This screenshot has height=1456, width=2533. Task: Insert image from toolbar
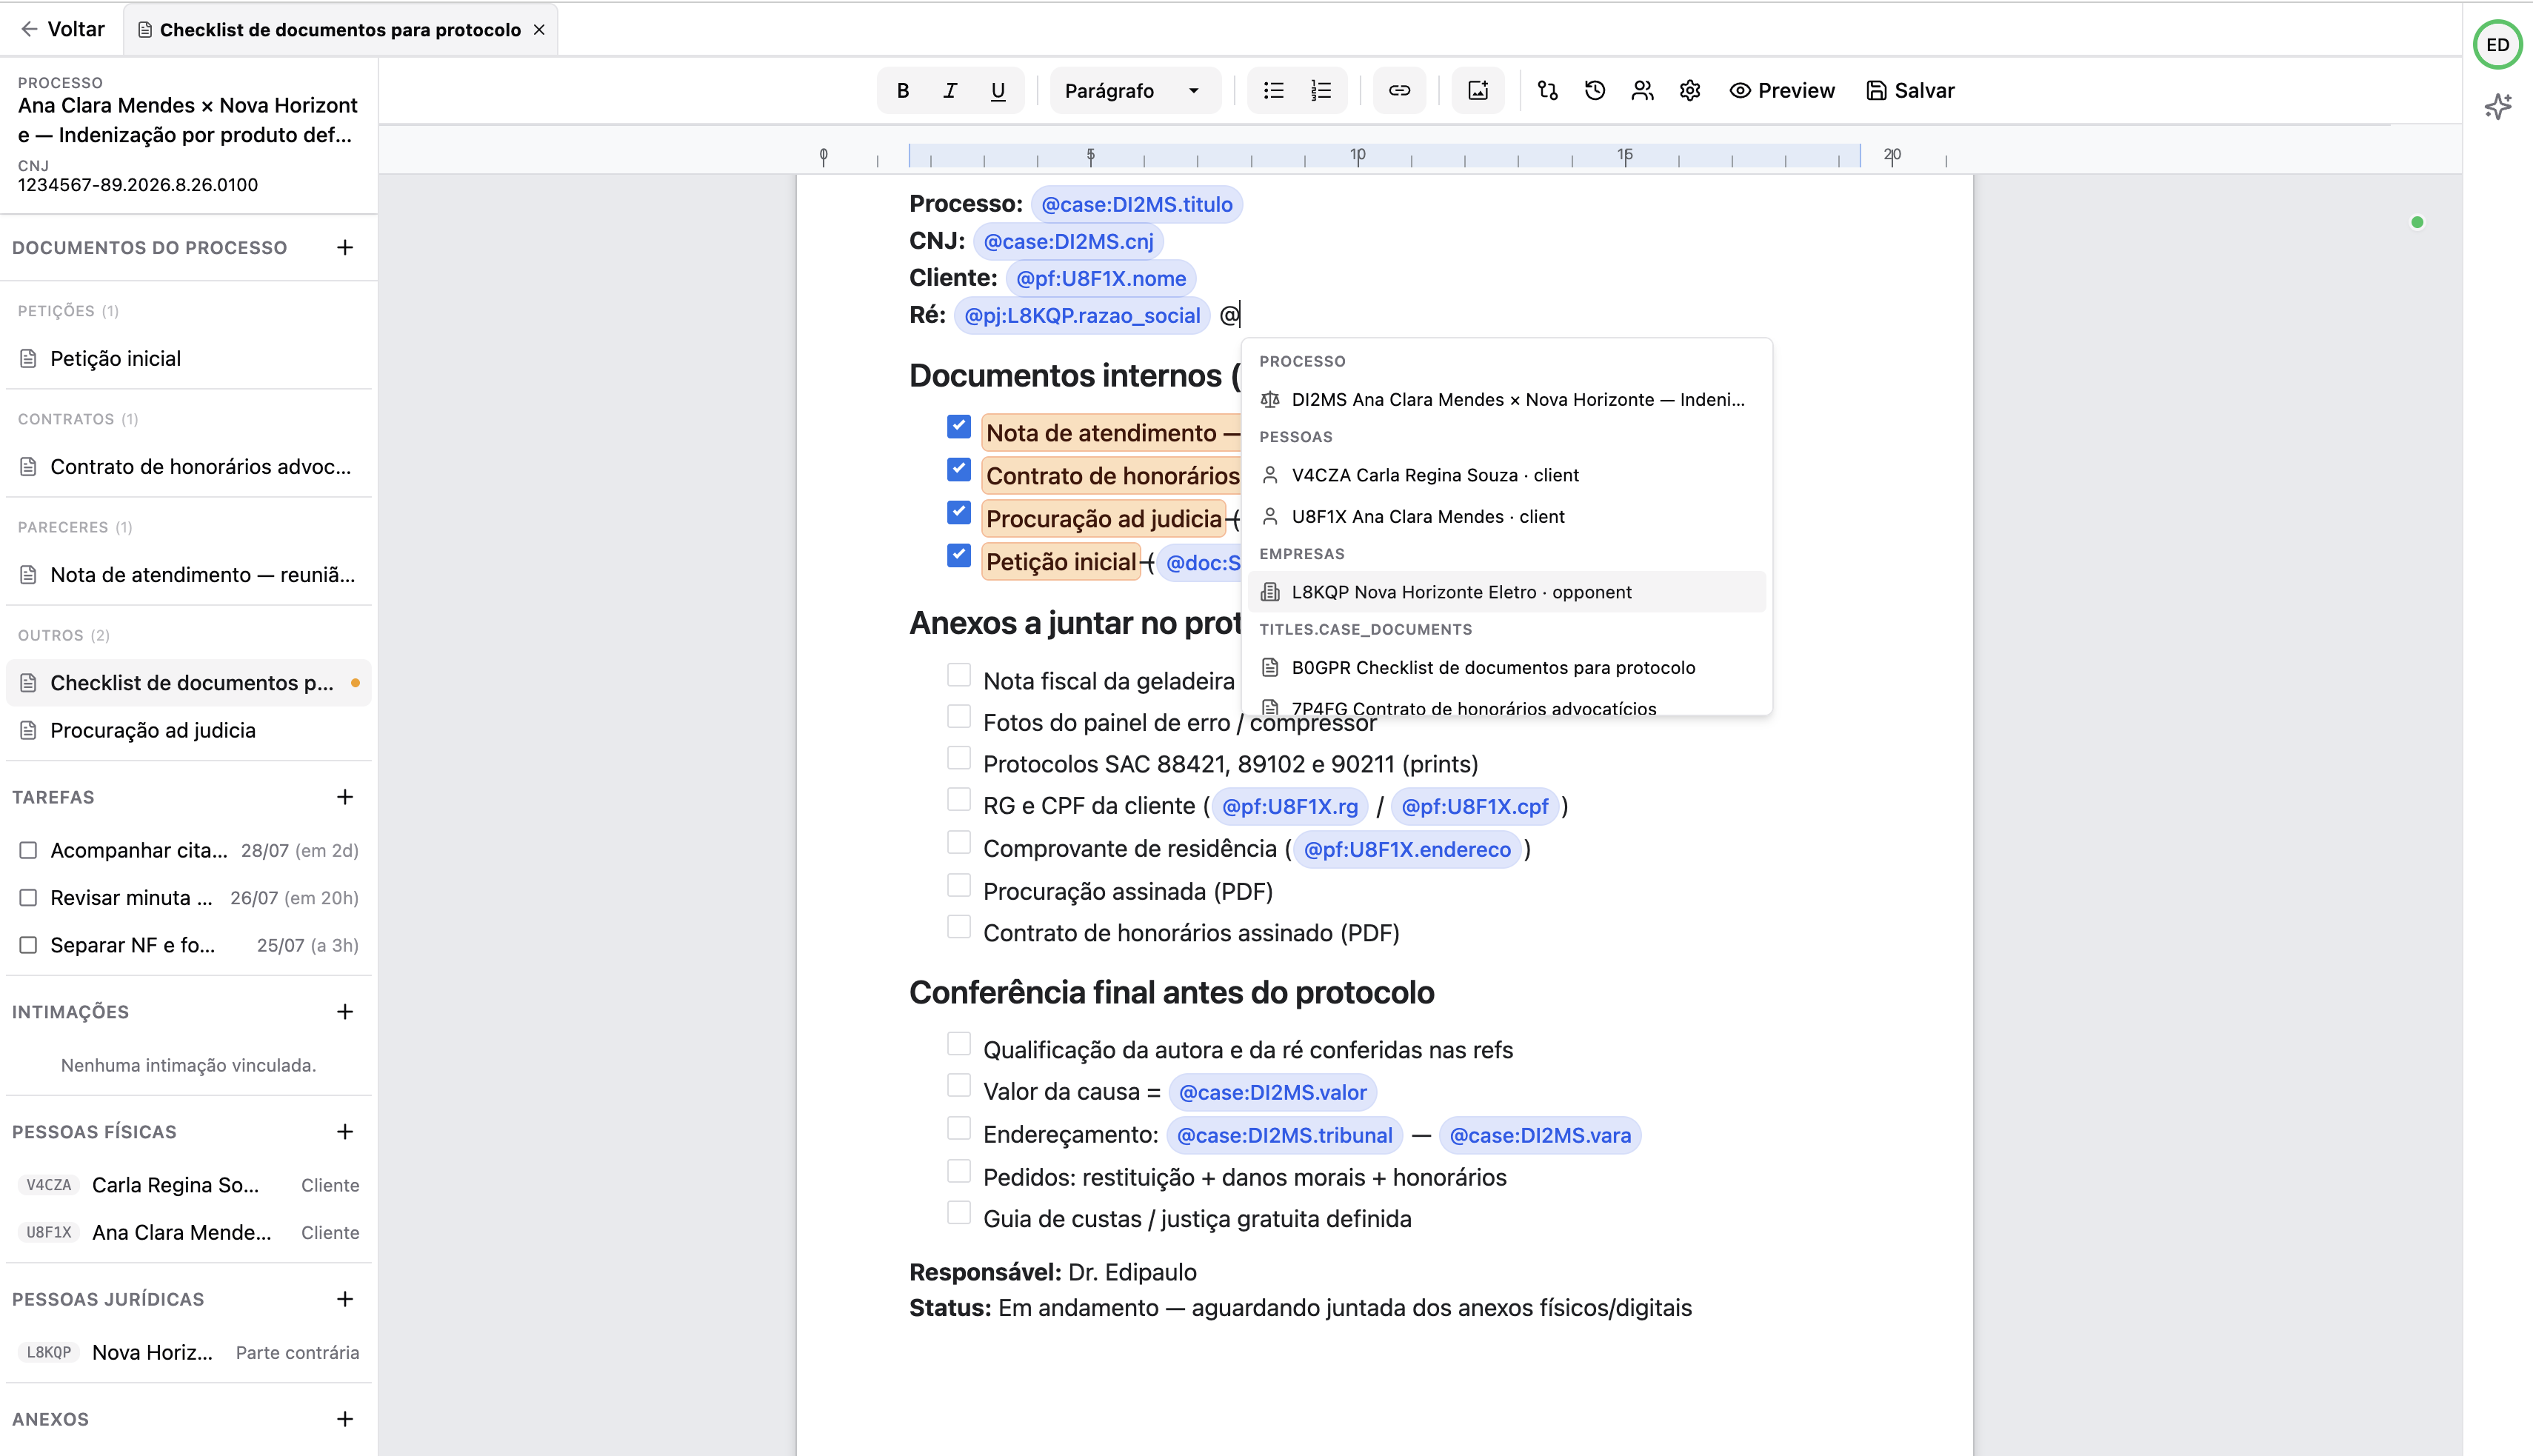(x=1478, y=91)
